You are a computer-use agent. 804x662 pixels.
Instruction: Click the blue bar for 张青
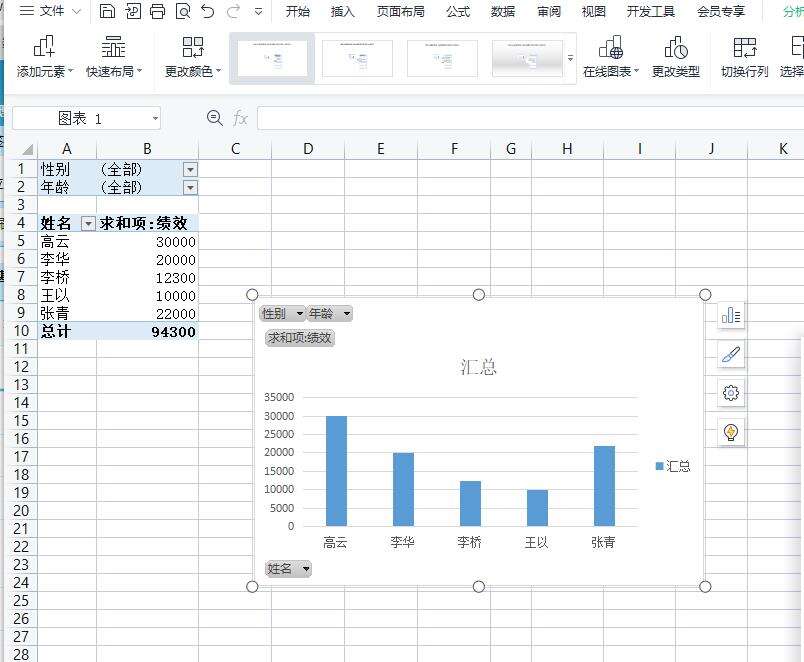point(604,486)
